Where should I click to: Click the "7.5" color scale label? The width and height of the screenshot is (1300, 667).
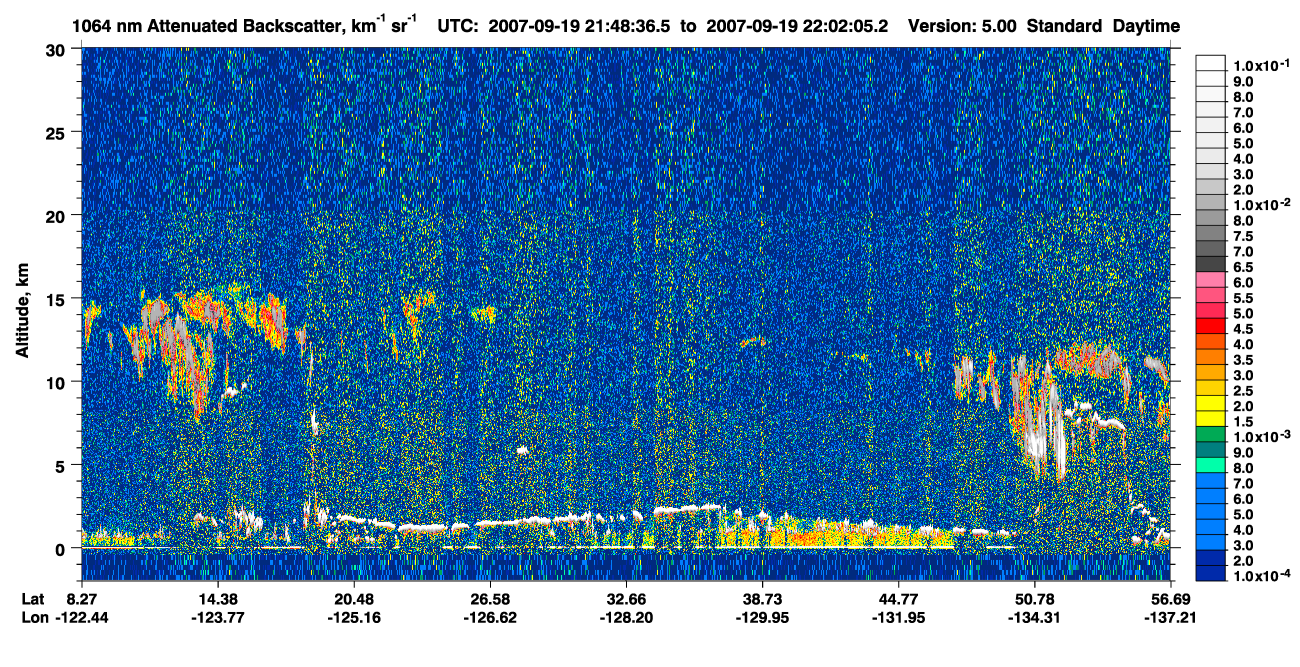click(x=1245, y=236)
